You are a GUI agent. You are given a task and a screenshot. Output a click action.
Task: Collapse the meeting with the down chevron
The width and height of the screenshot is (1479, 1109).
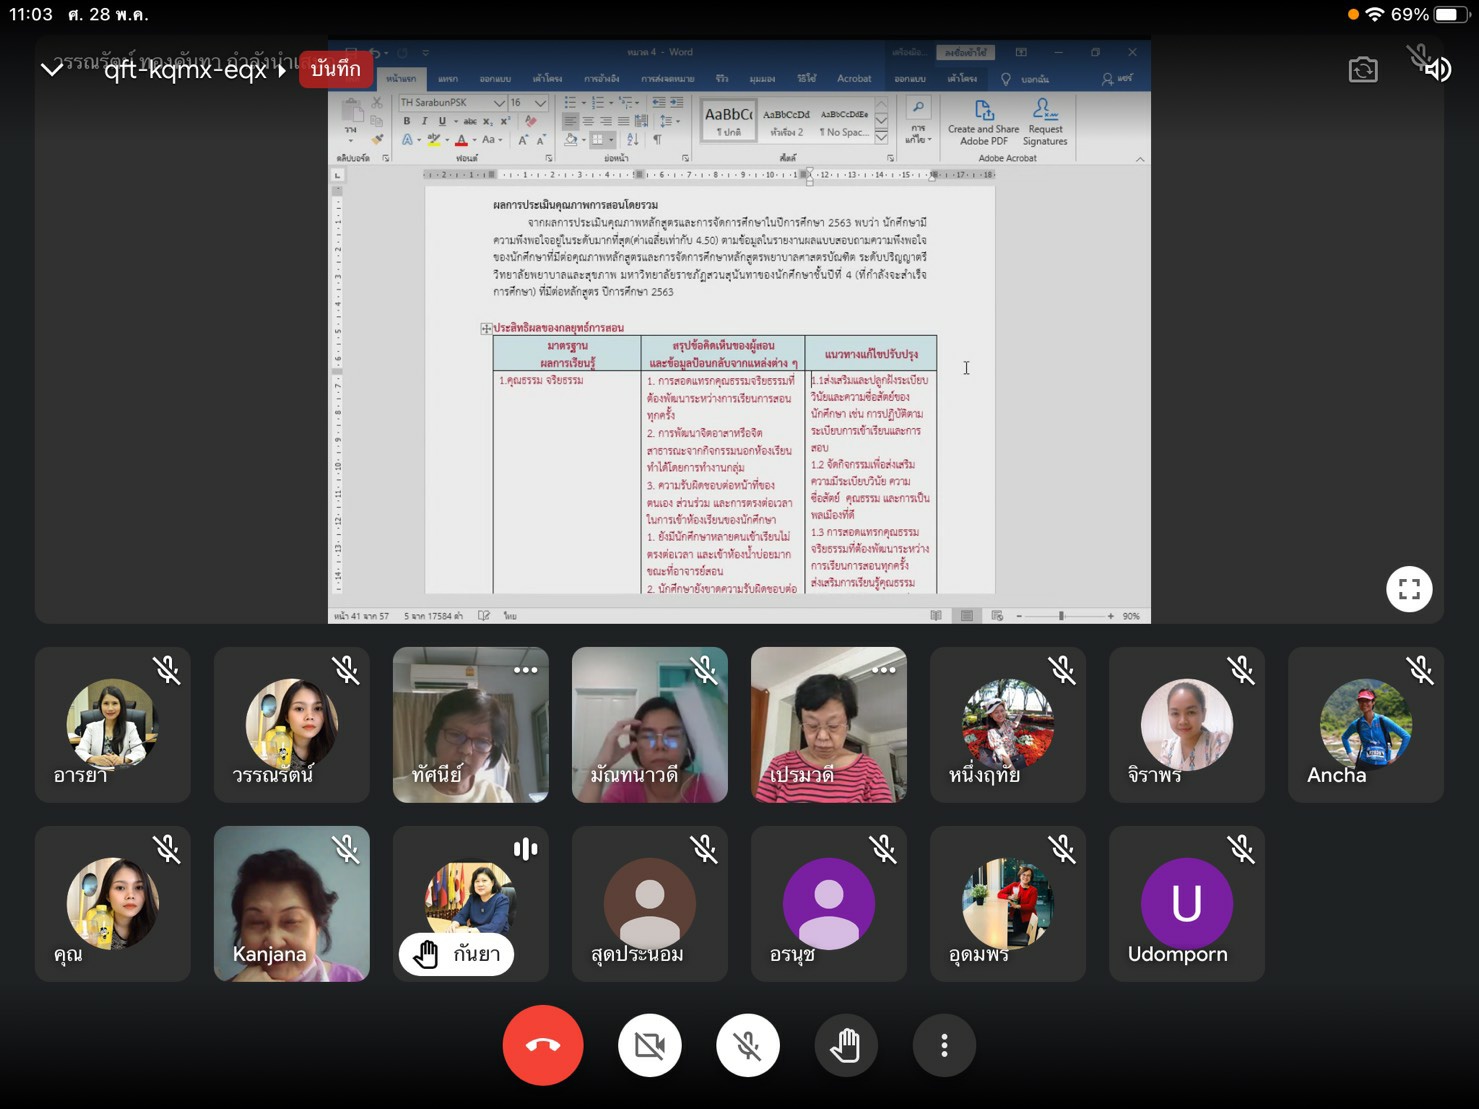click(52, 69)
